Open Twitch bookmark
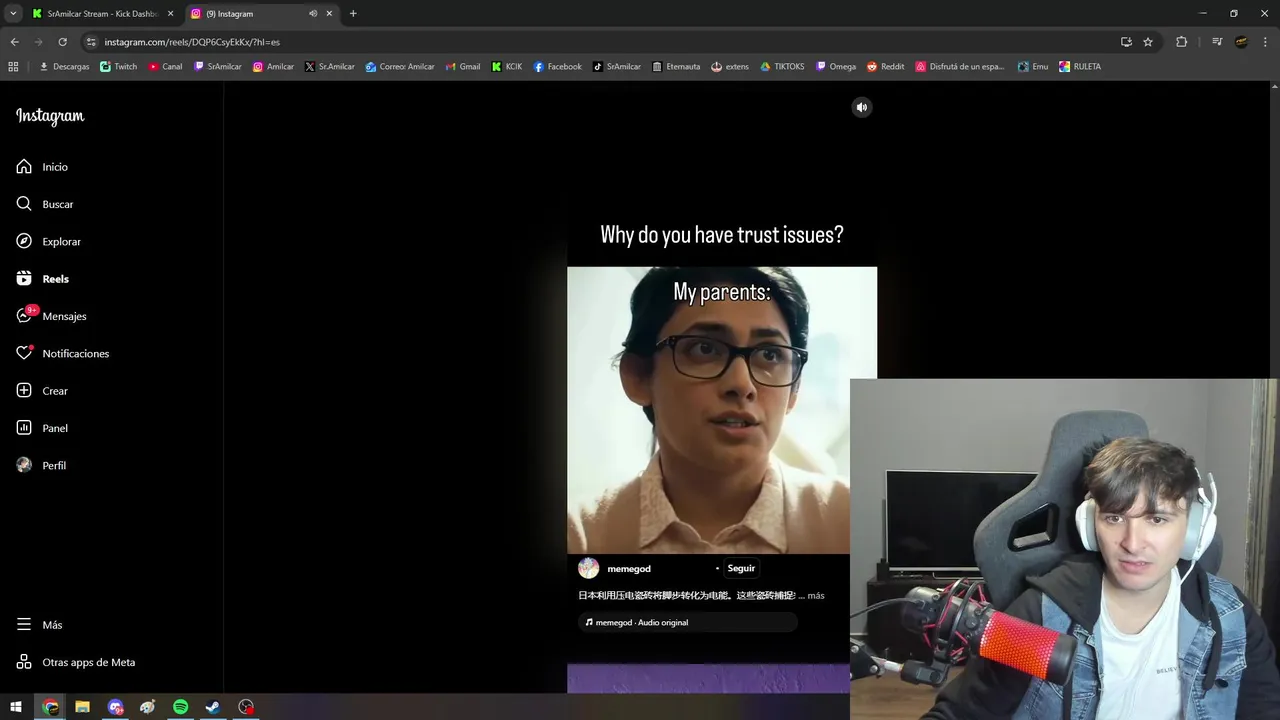The height and width of the screenshot is (720, 1280). [x=119, y=67]
